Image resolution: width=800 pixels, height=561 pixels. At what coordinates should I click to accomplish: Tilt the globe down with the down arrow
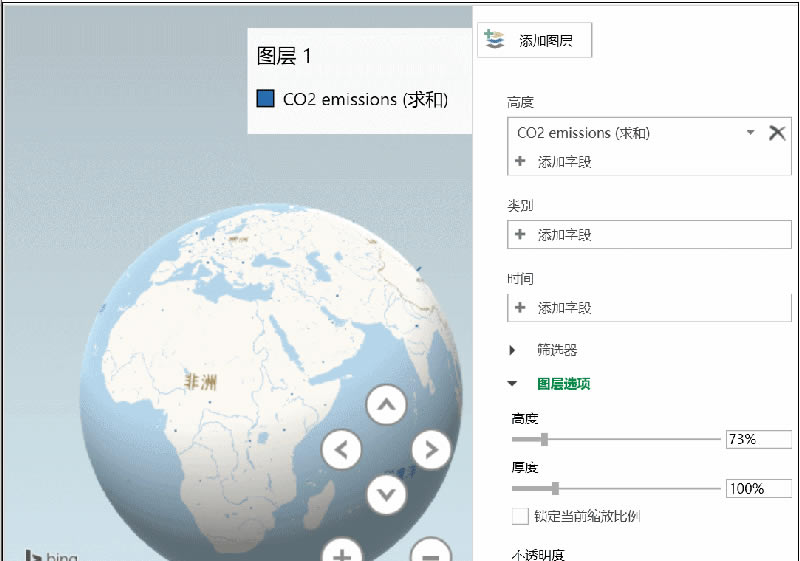[x=386, y=493]
